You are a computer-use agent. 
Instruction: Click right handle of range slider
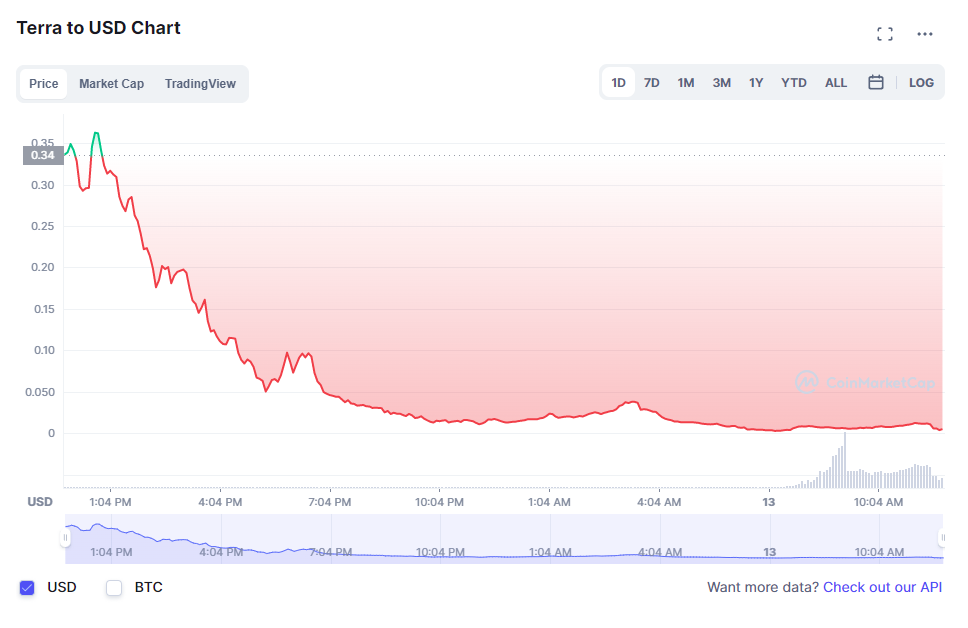pos(944,538)
